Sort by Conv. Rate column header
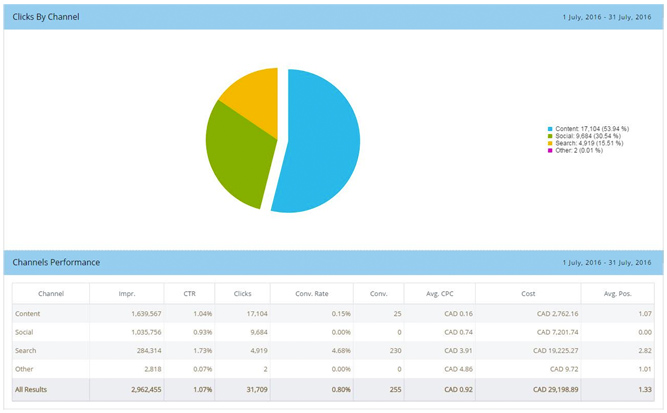Image resolution: width=667 pixels, height=413 pixels. (x=312, y=293)
